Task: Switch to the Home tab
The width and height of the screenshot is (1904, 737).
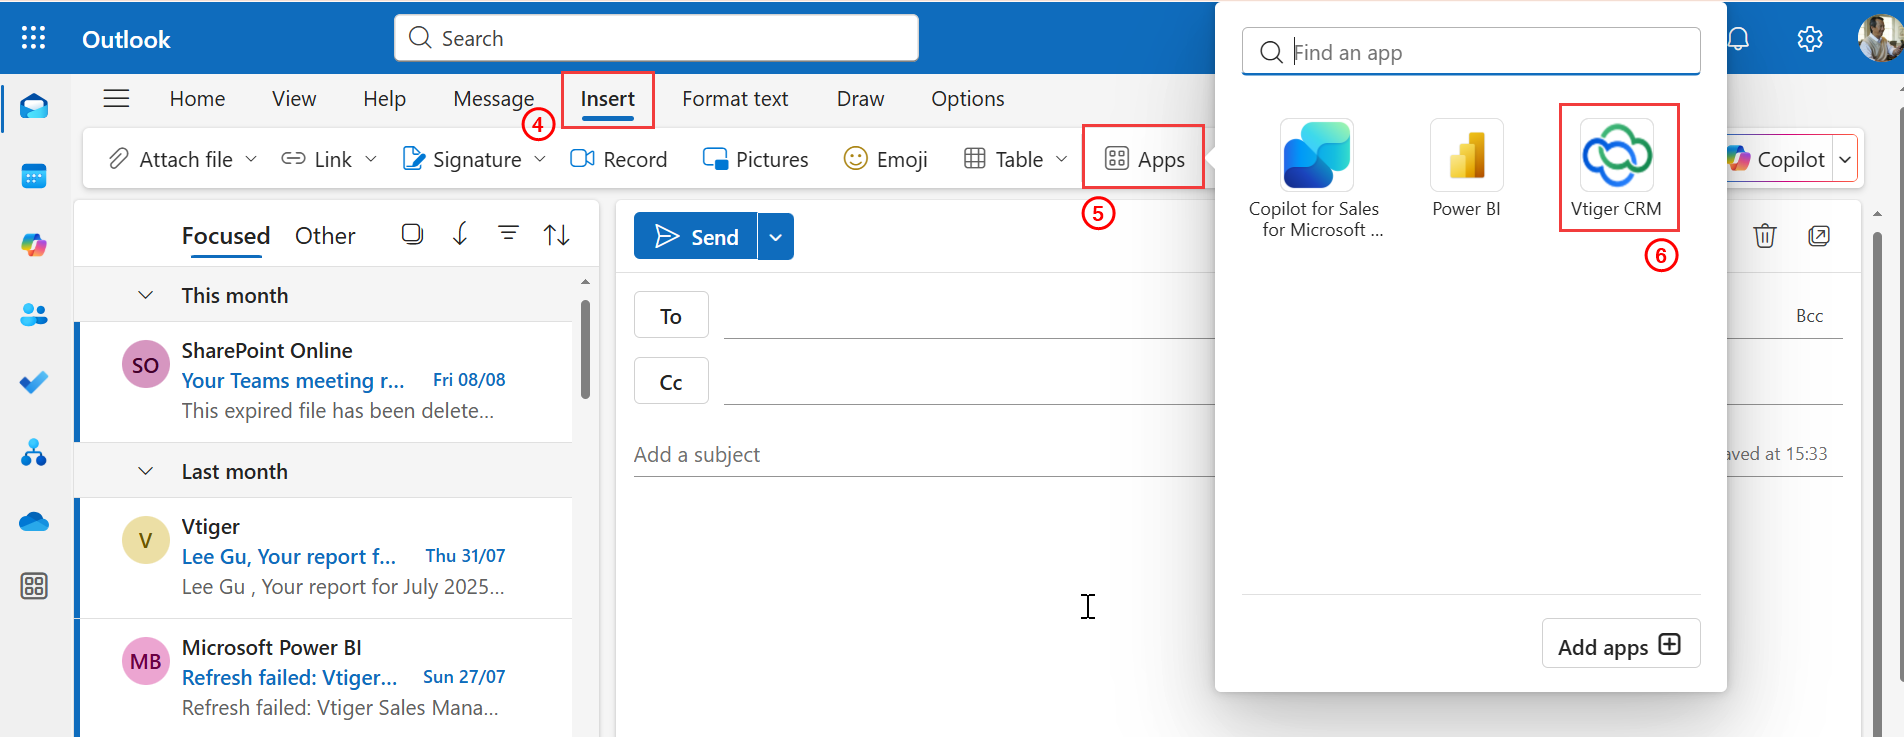Action: [x=197, y=99]
